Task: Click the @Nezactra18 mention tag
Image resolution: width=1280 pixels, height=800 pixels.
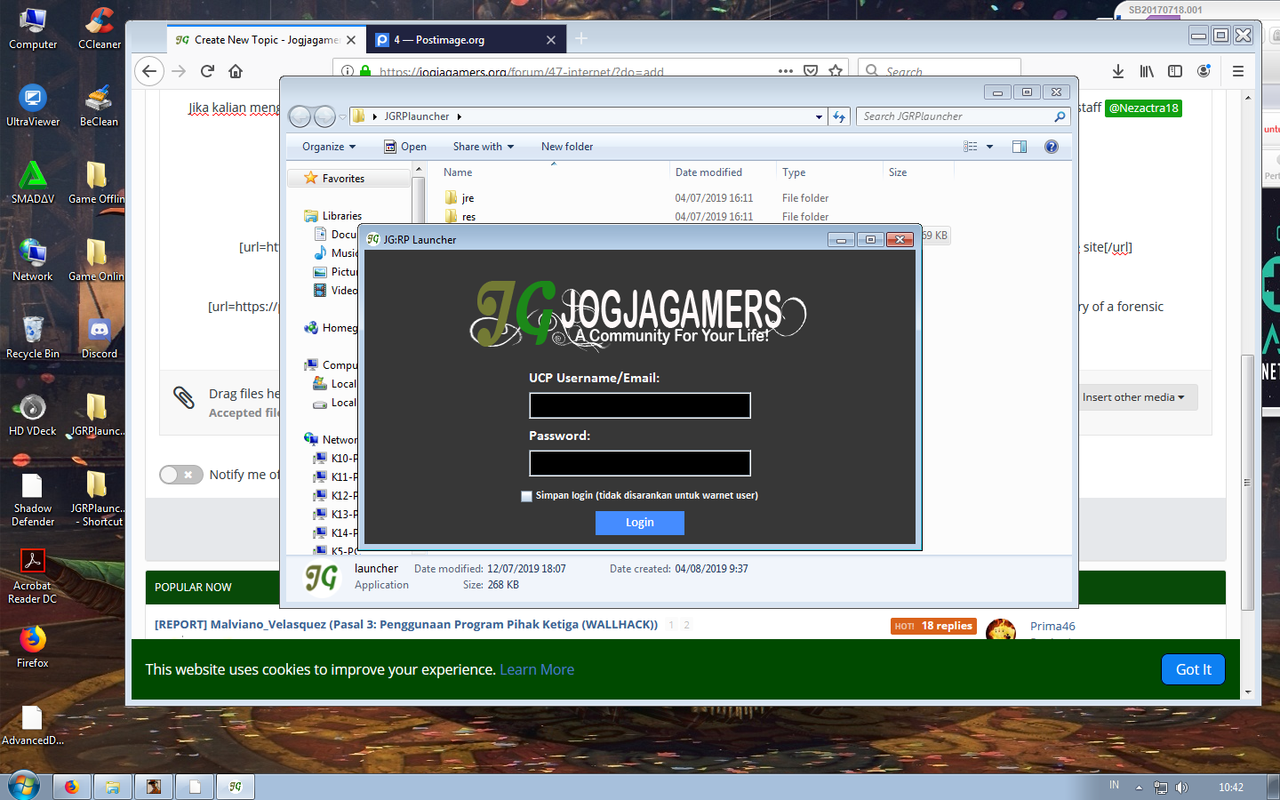Action: (1143, 108)
